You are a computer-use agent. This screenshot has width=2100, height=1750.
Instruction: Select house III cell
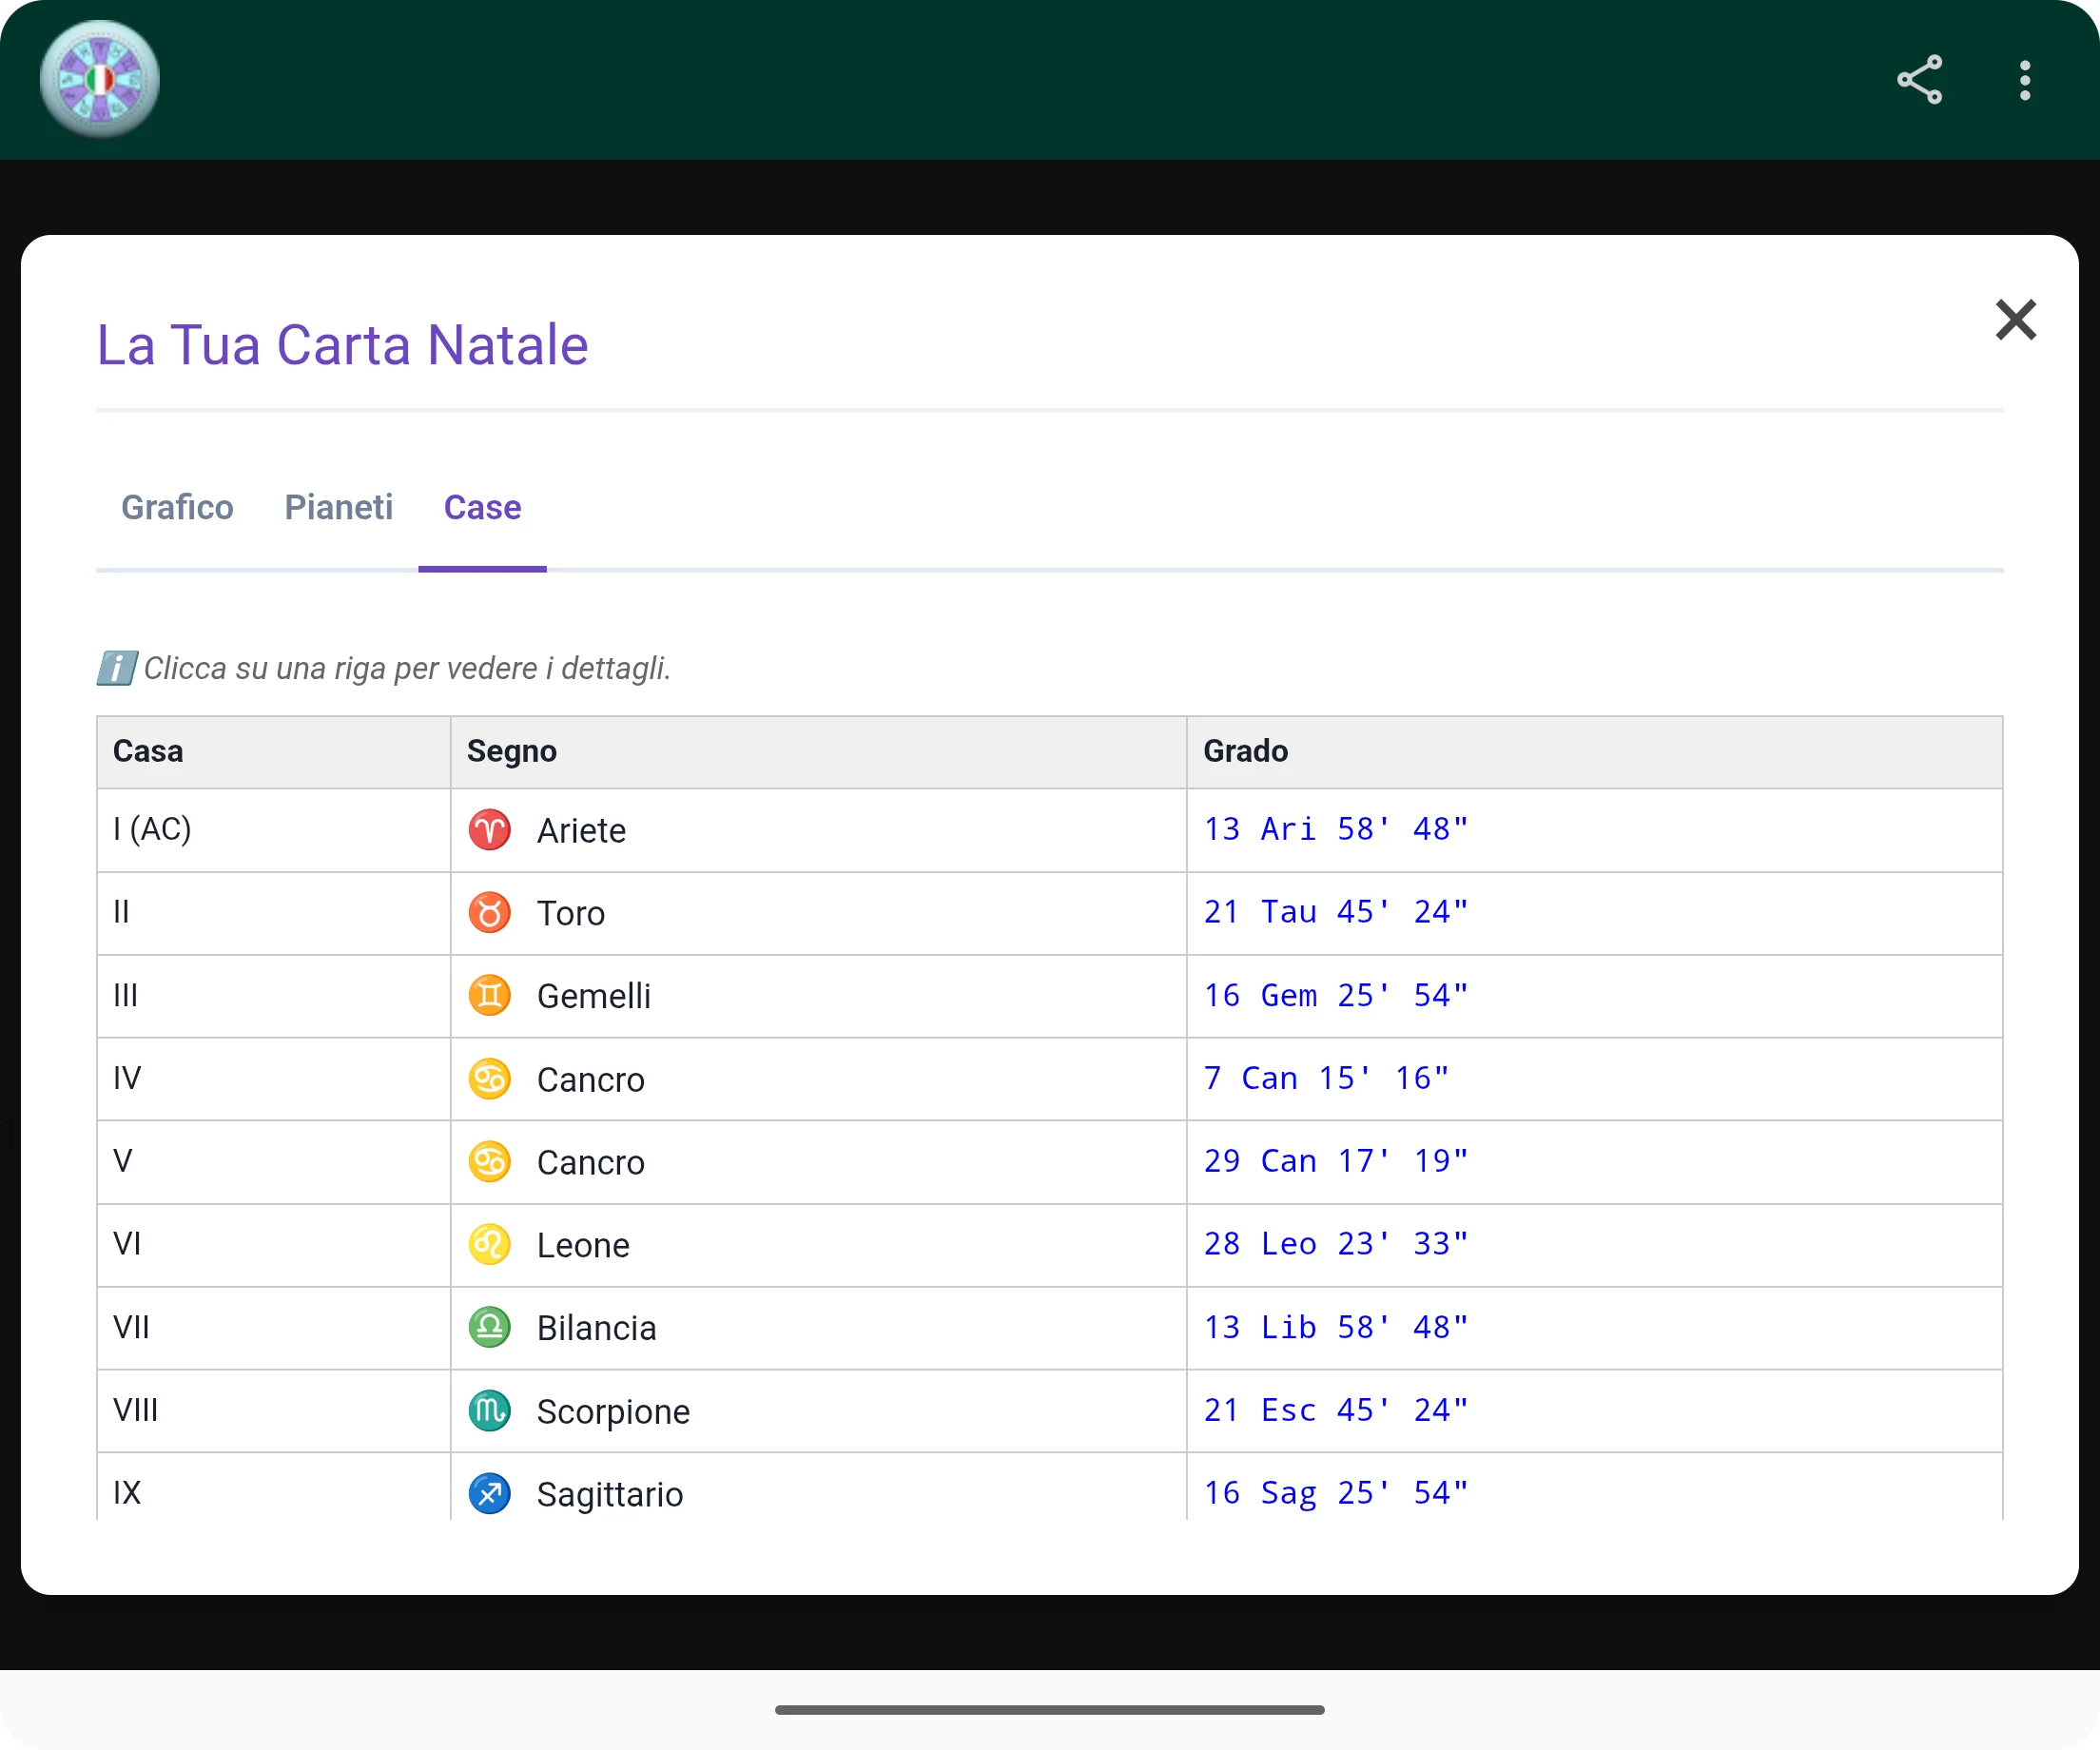coord(274,996)
